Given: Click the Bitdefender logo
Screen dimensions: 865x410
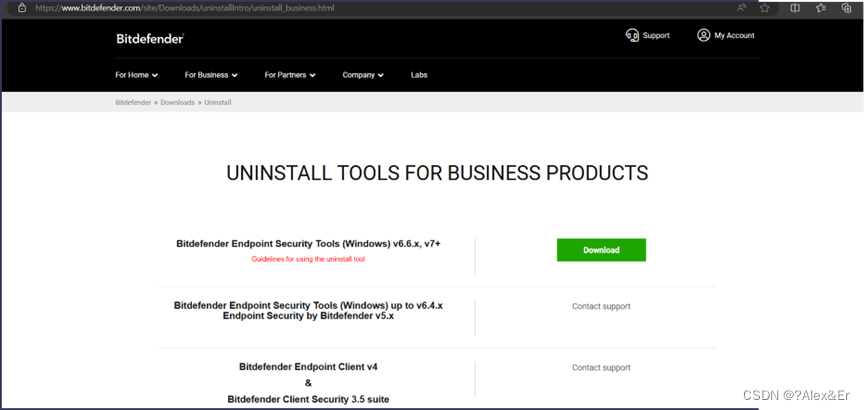Looking at the screenshot, I should point(150,39).
